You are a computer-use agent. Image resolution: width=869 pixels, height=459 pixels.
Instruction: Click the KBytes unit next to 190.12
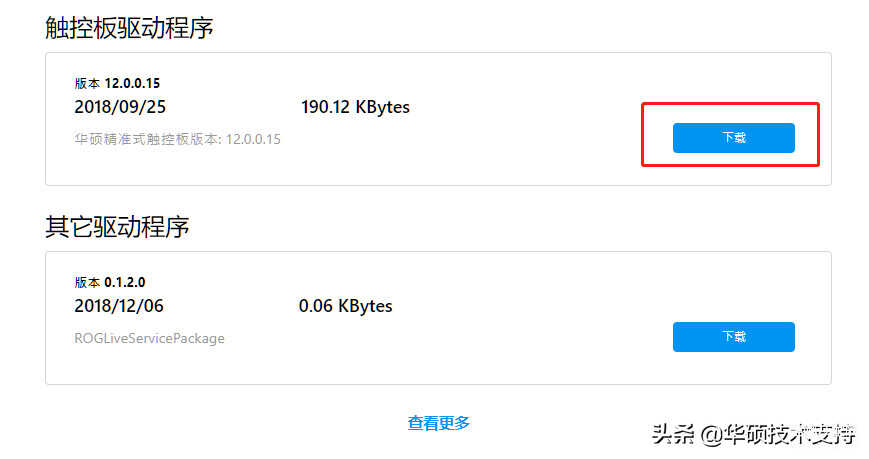point(382,107)
